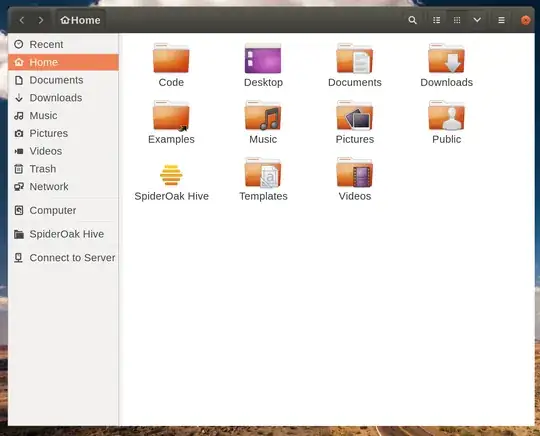Open Computer in the sidebar
This screenshot has width=540, height=436.
[x=63, y=210]
